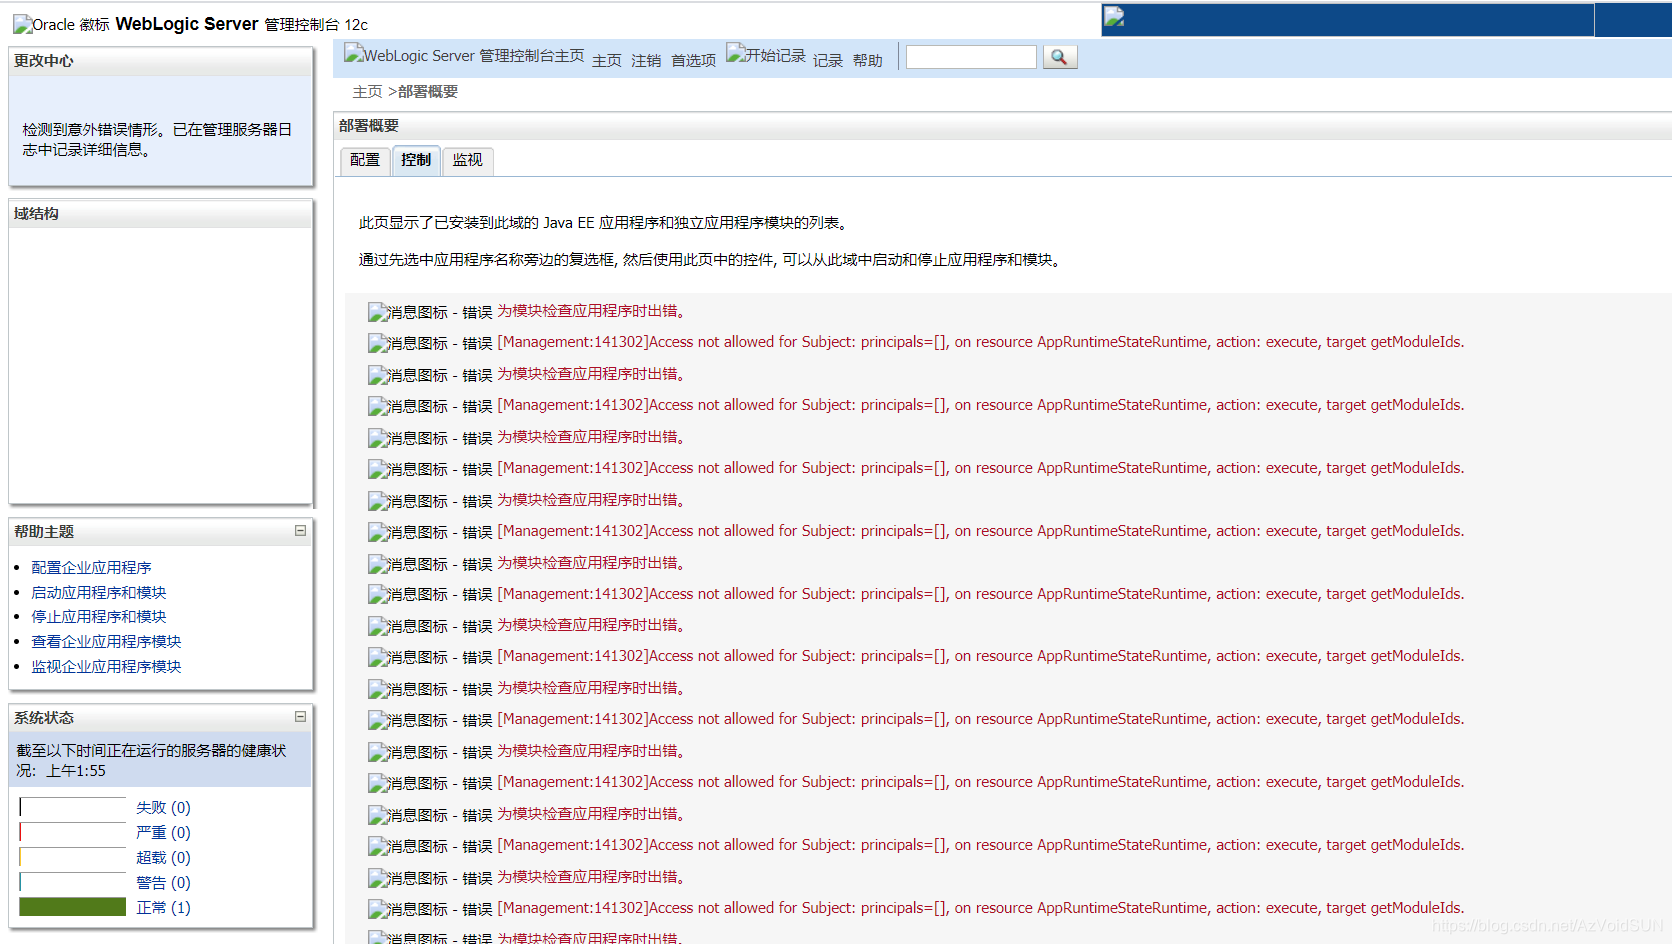Click the 超载 (0) status link
This screenshot has width=1672, height=944.
(x=163, y=858)
